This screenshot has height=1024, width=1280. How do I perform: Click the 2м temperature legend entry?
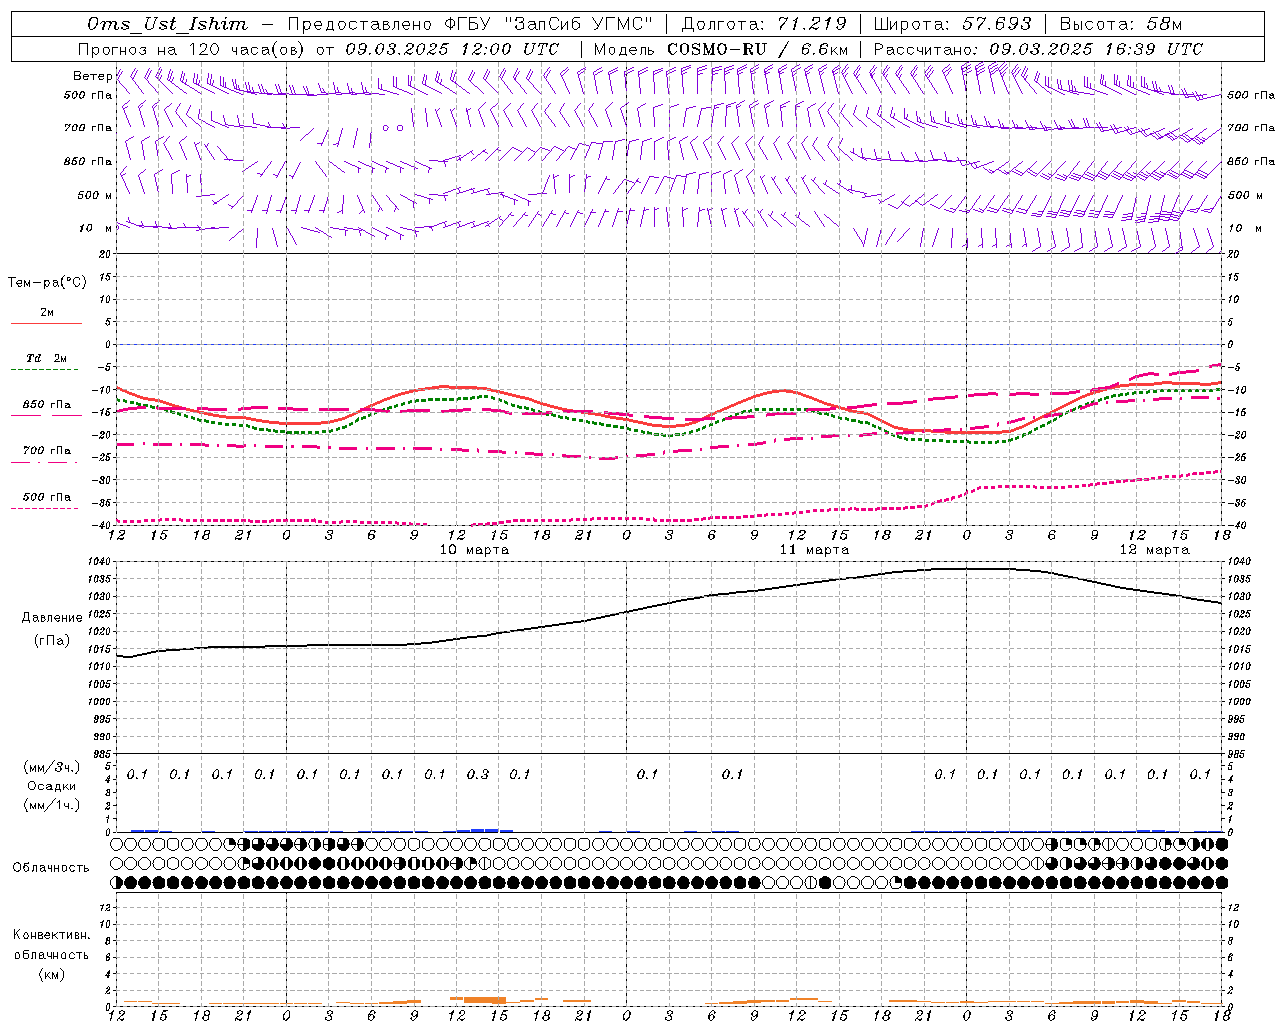tap(47, 312)
